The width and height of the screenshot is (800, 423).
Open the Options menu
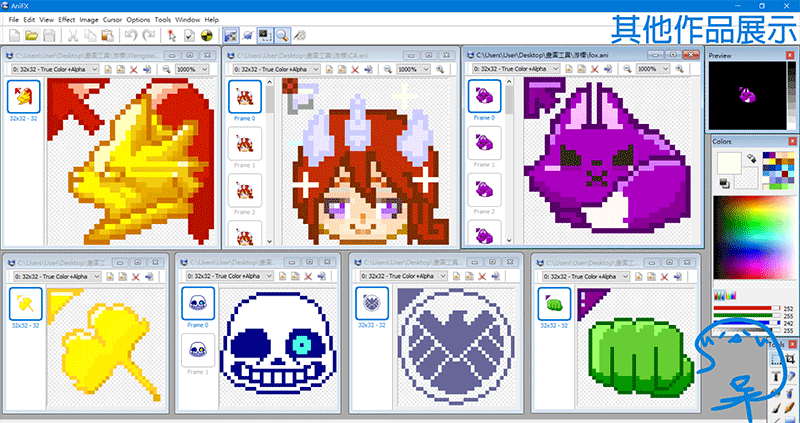tap(138, 19)
